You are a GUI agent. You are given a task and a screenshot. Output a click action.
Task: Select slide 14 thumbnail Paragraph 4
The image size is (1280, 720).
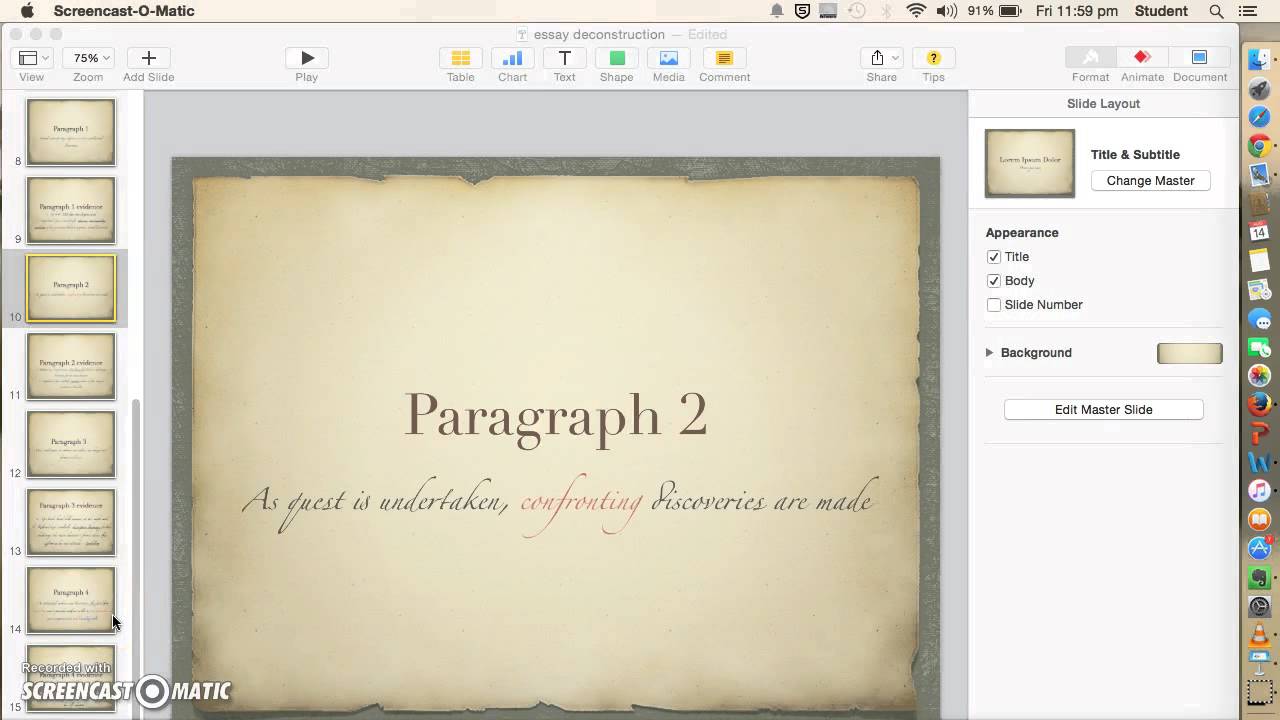click(71, 600)
